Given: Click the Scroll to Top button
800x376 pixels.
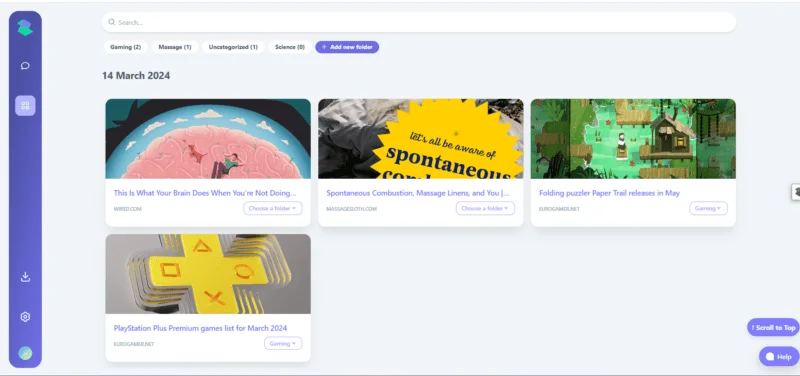Looking at the screenshot, I should pyautogui.click(x=773, y=328).
